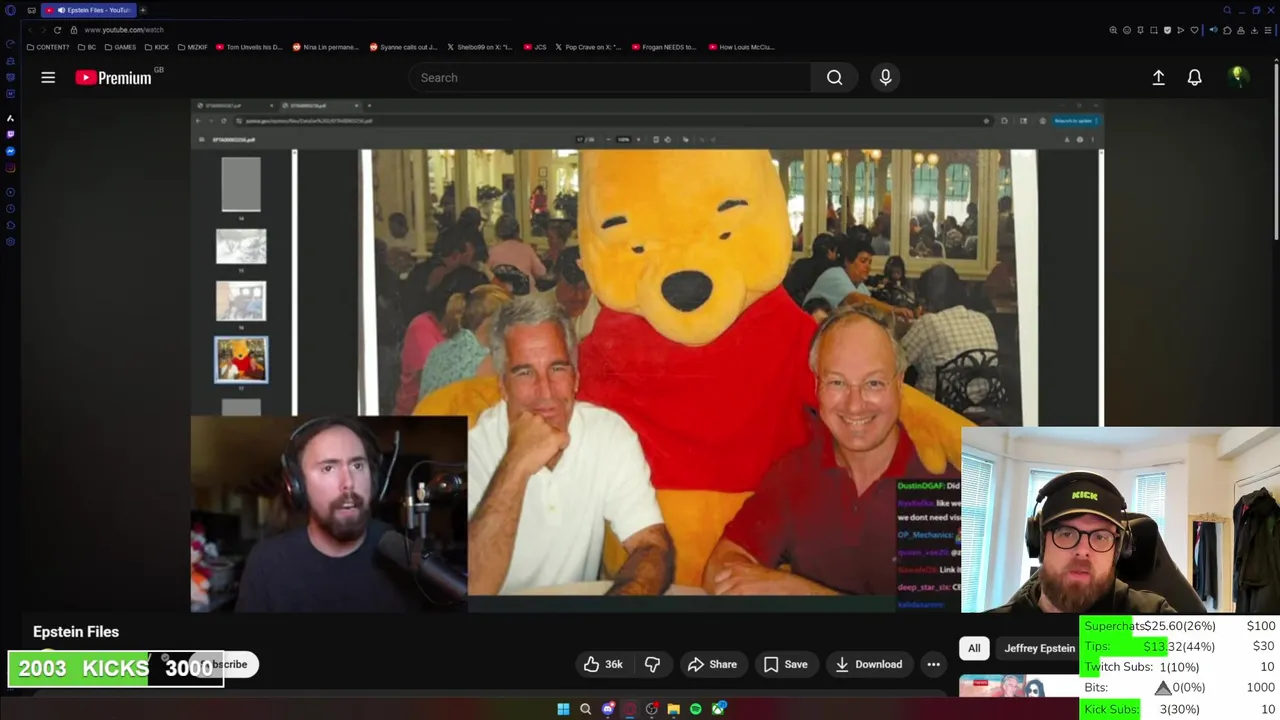Open a new browser tab

point(143,10)
